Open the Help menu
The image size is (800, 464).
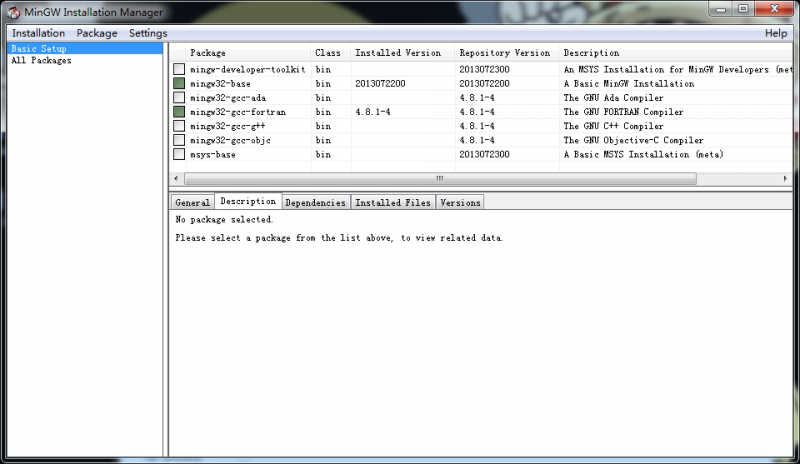pos(776,33)
